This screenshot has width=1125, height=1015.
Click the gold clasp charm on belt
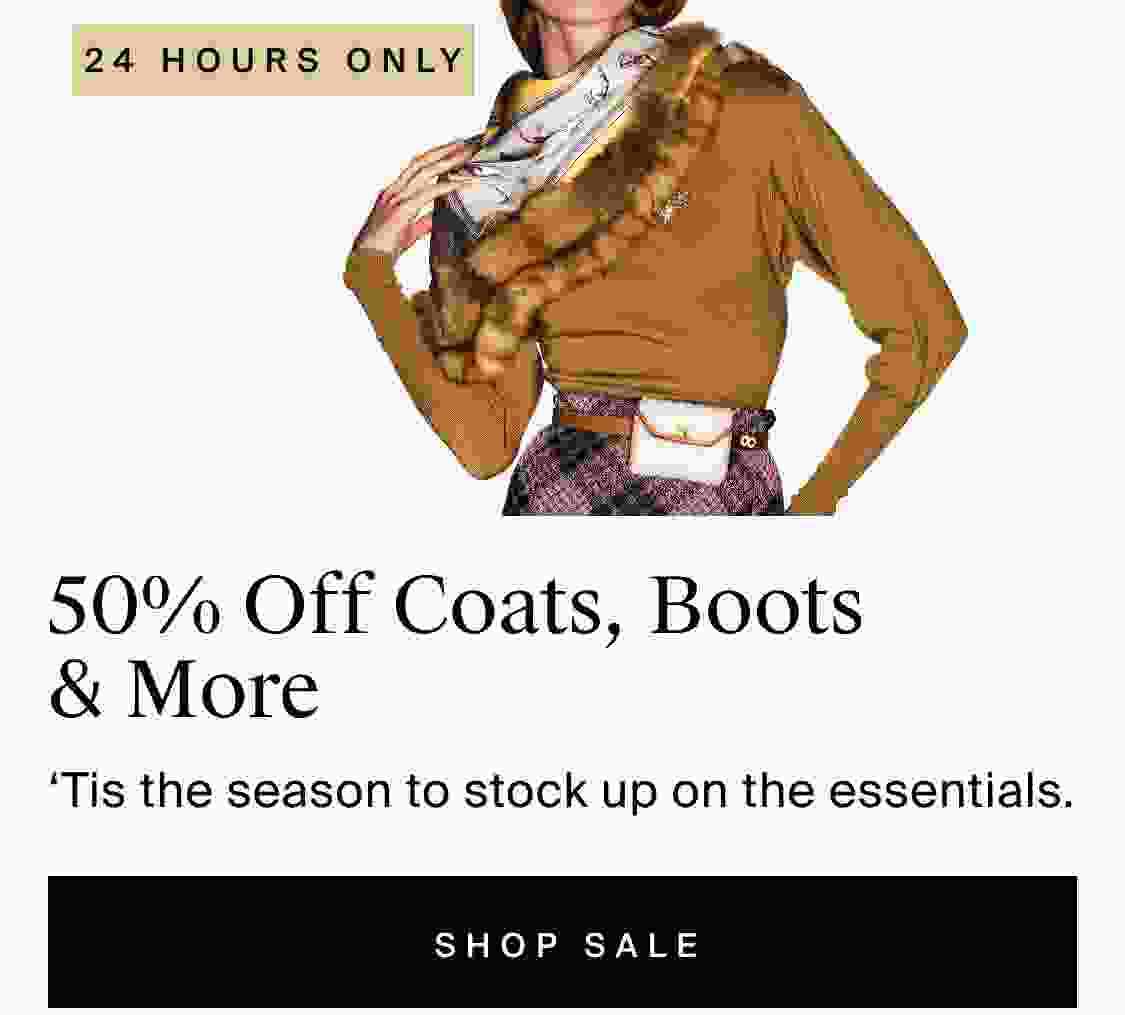[x=750, y=440]
